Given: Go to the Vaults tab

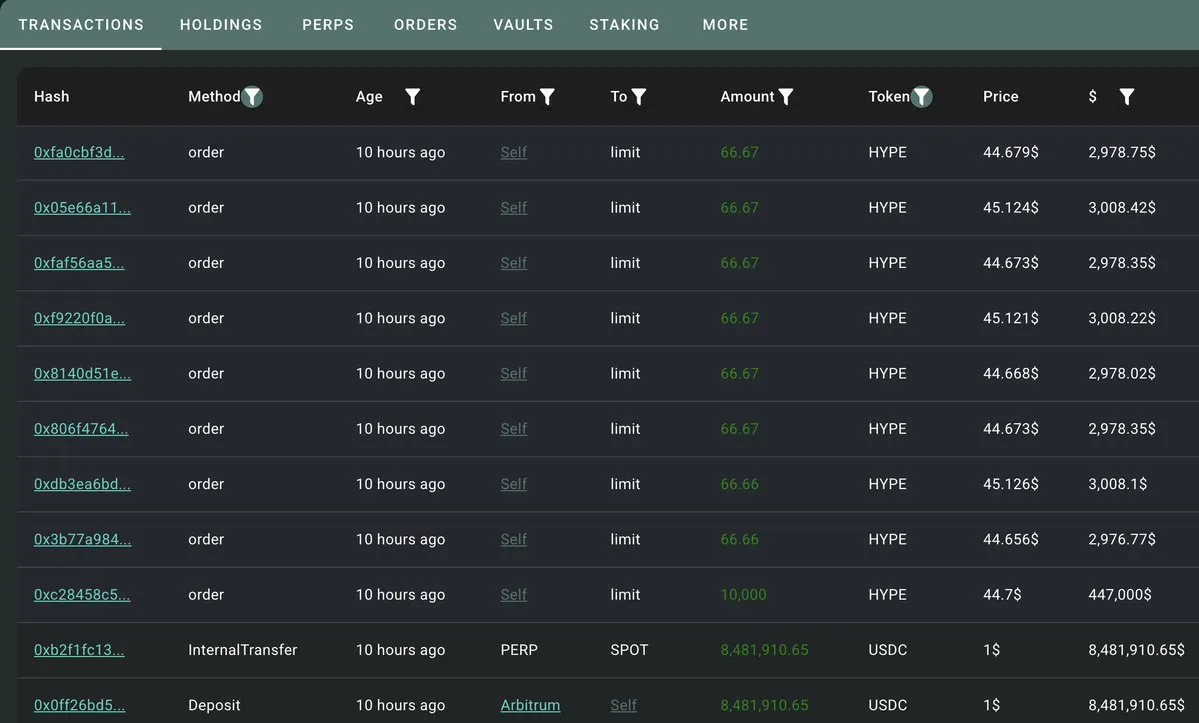Looking at the screenshot, I should point(523,24).
